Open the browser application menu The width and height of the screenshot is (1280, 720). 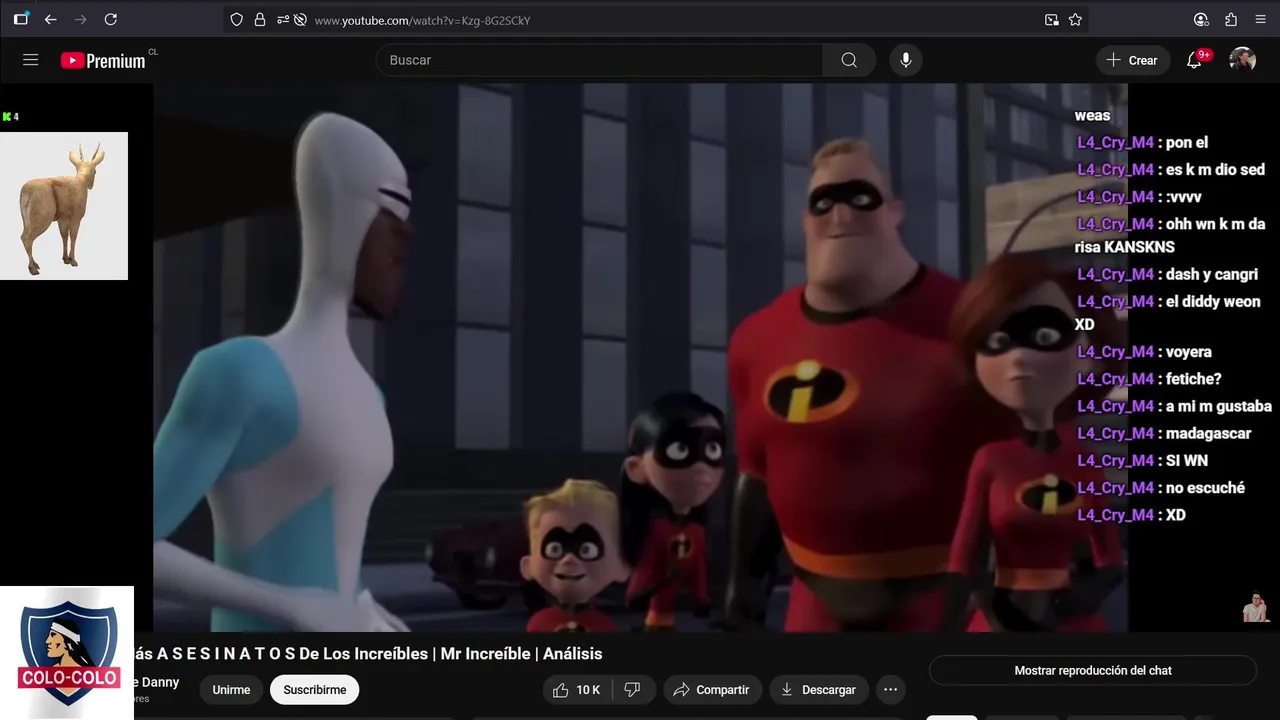[x=1260, y=19]
